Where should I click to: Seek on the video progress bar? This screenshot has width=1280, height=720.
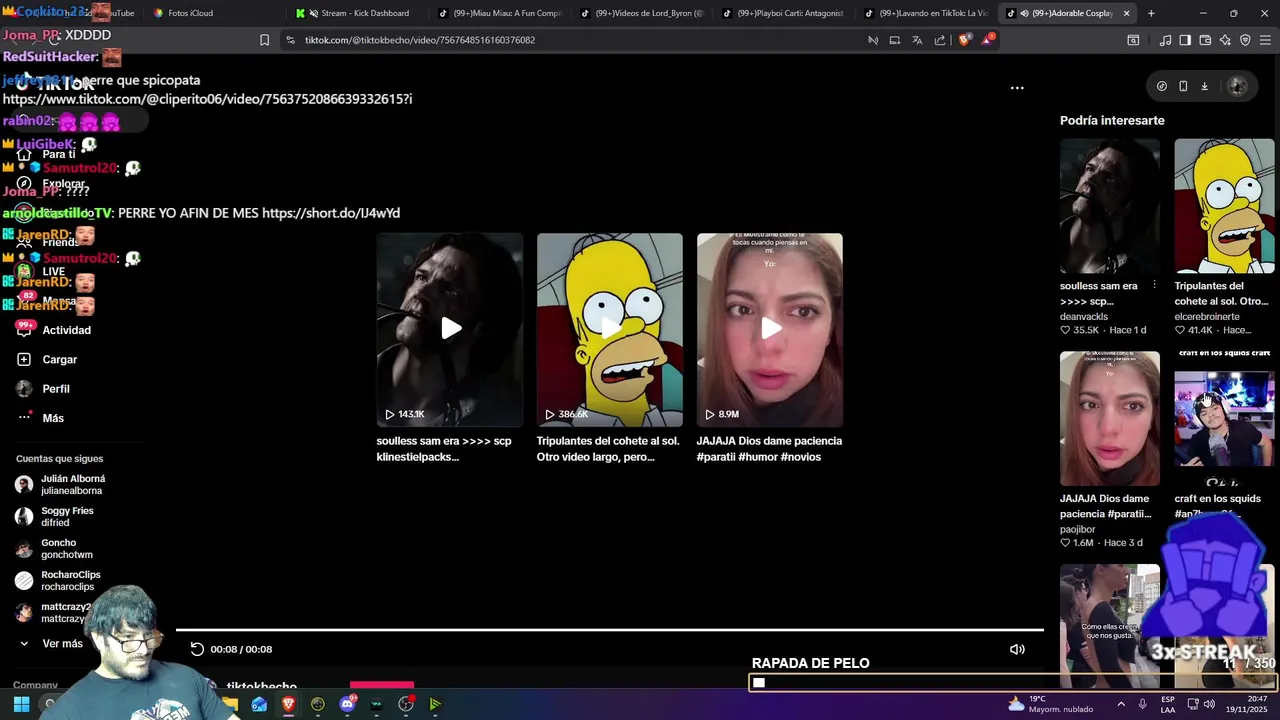tap(610, 630)
